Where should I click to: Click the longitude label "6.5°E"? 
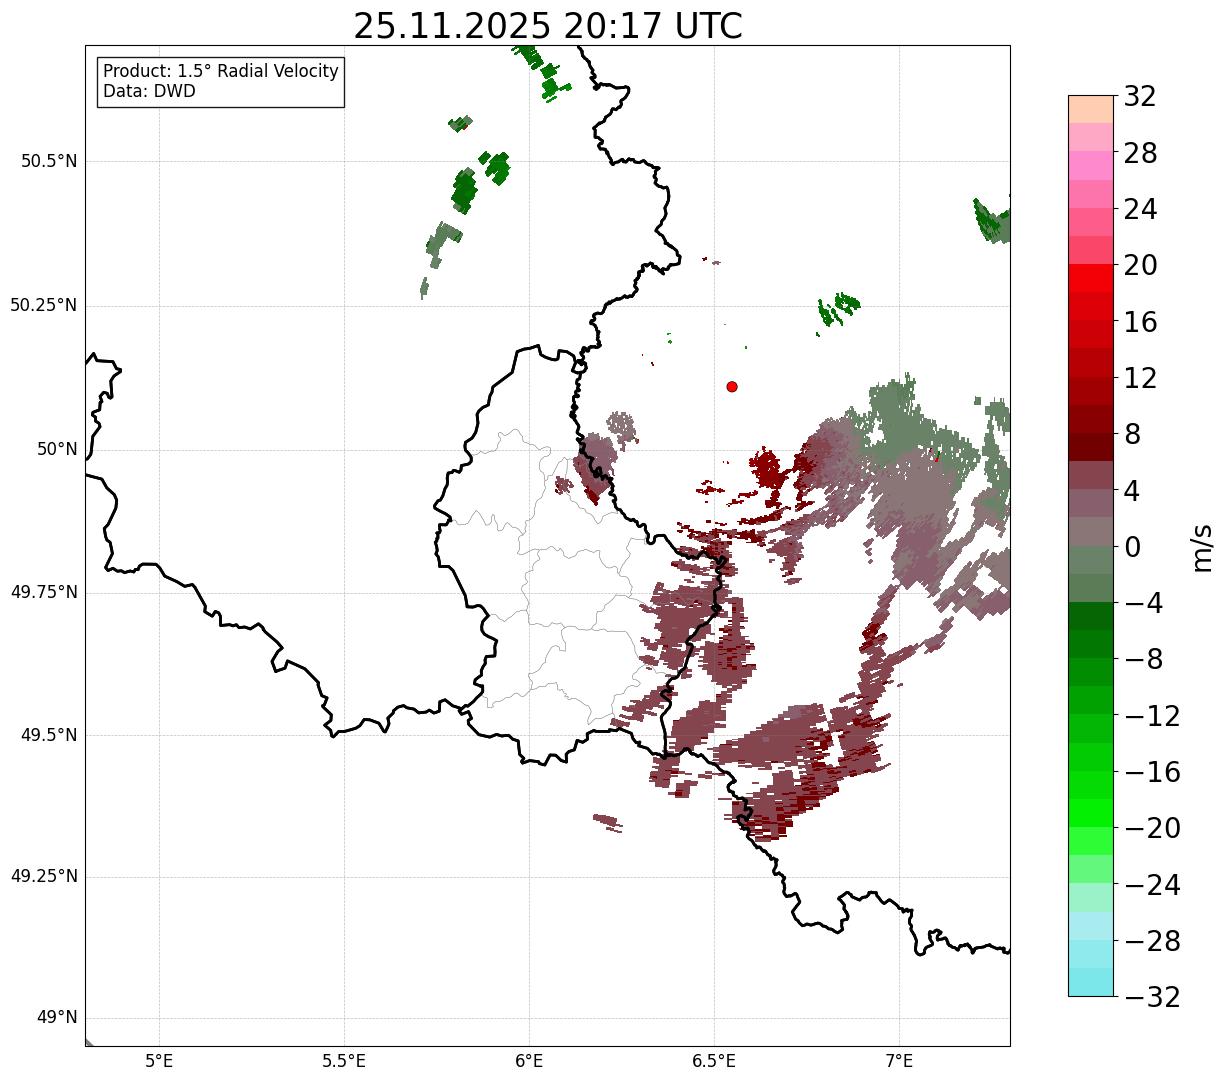(714, 1061)
